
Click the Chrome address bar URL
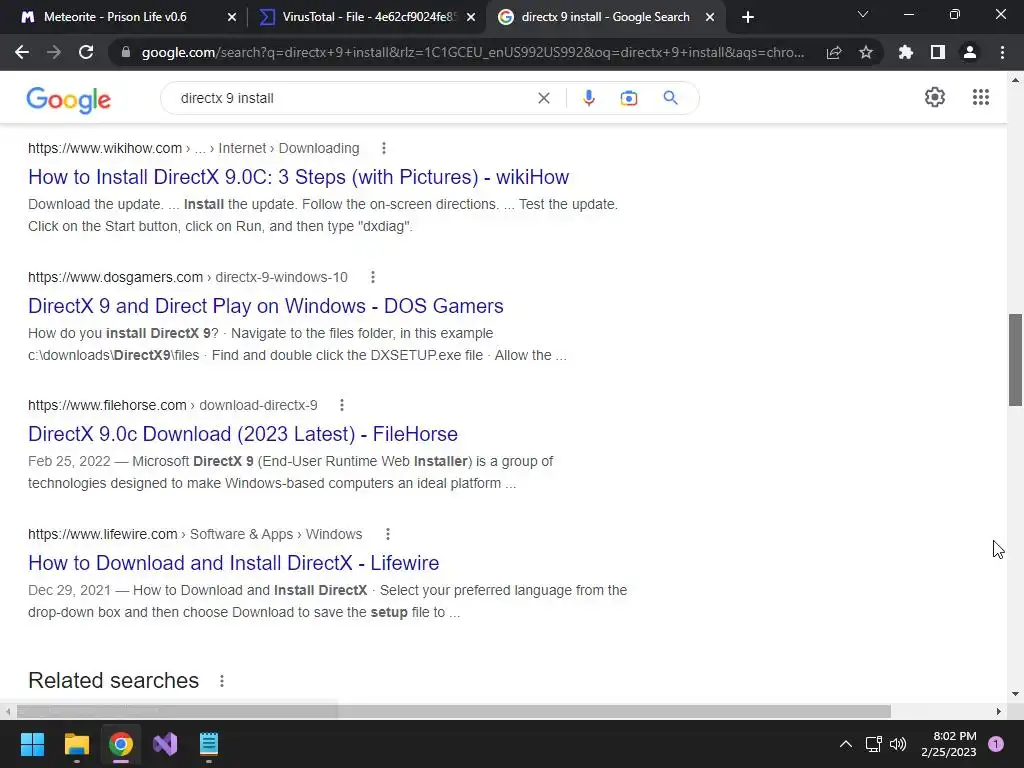click(x=473, y=52)
